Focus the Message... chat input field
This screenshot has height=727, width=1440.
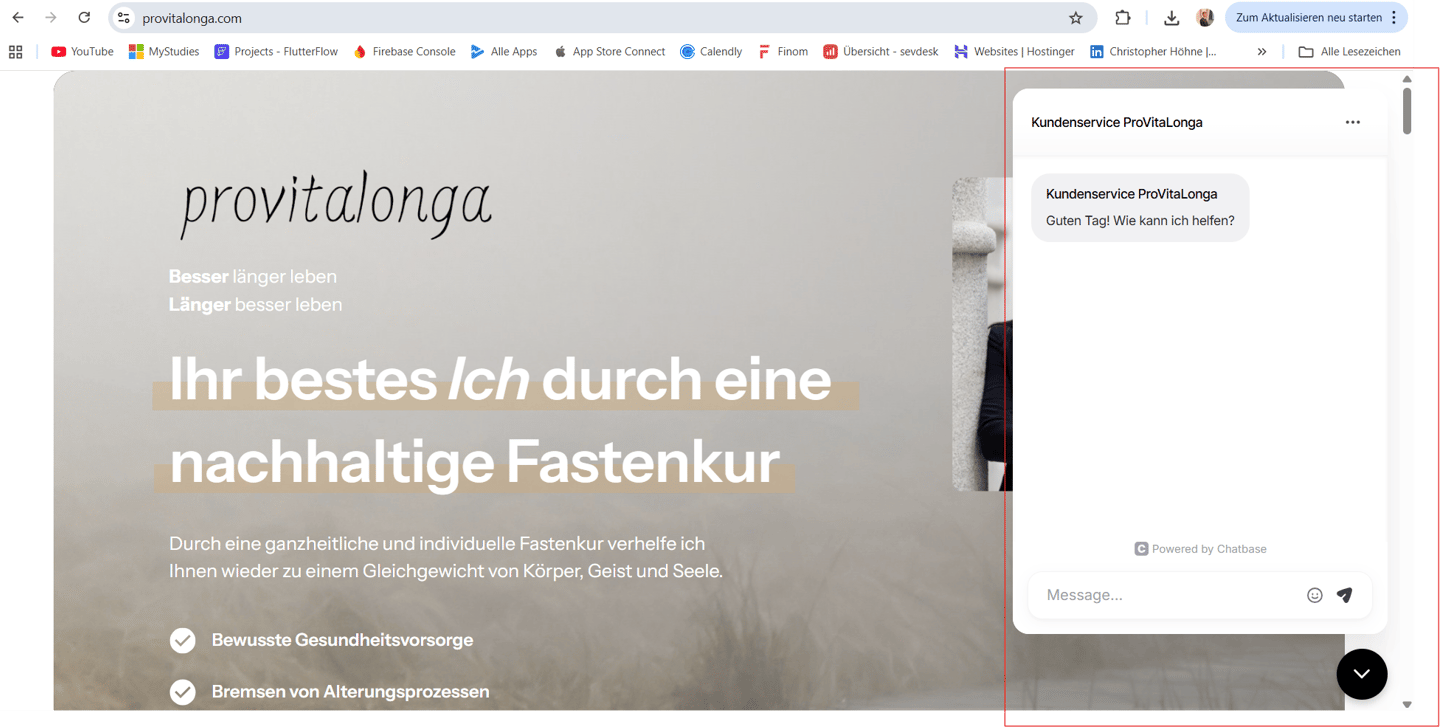pos(1170,595)
